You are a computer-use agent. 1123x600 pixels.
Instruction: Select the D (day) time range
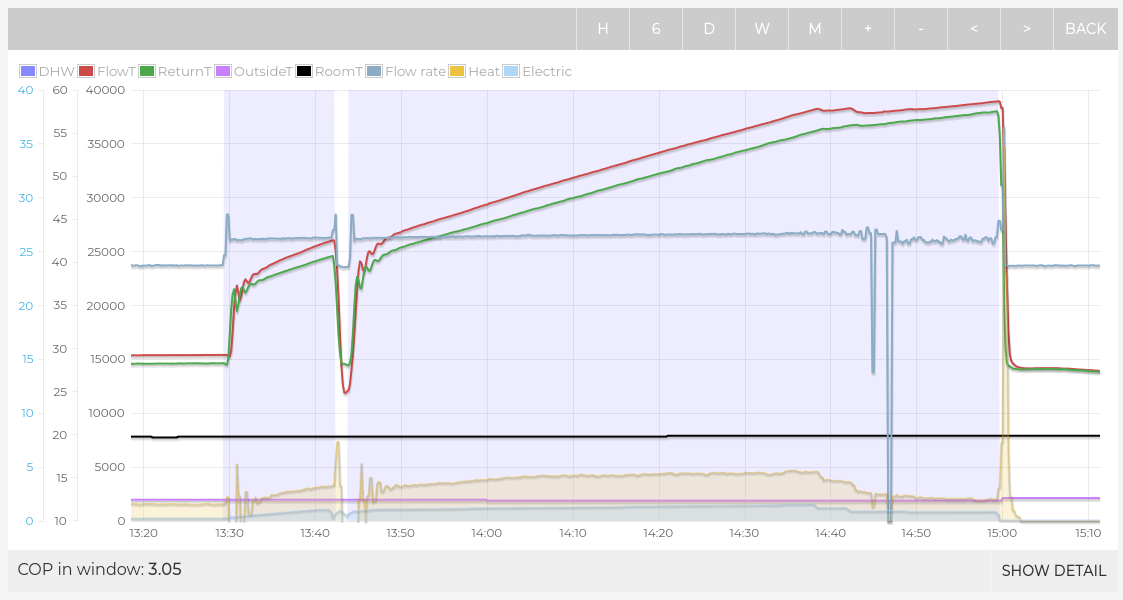pos(709,29)
